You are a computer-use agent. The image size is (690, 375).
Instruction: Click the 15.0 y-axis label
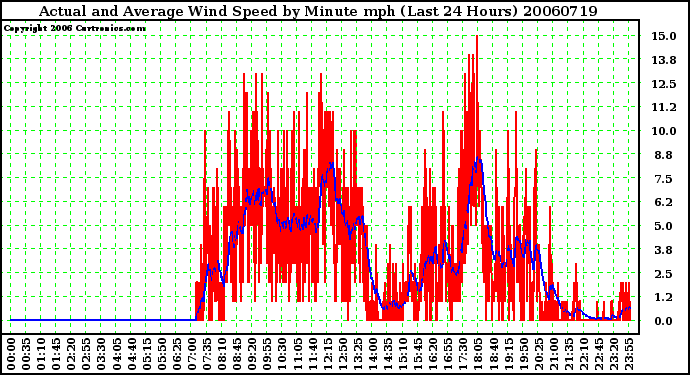click(x=664, y=36)
